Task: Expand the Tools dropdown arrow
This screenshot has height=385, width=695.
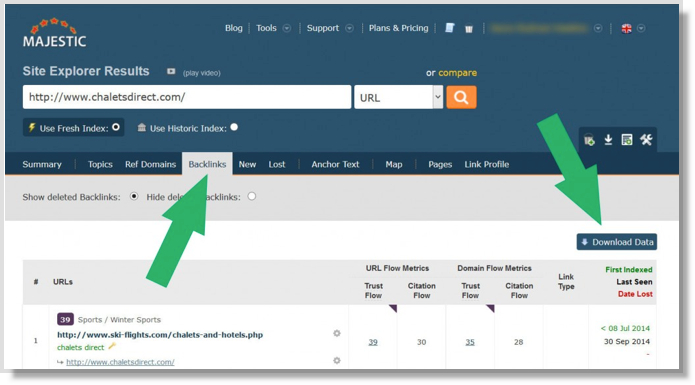Action: click(287, 28)
